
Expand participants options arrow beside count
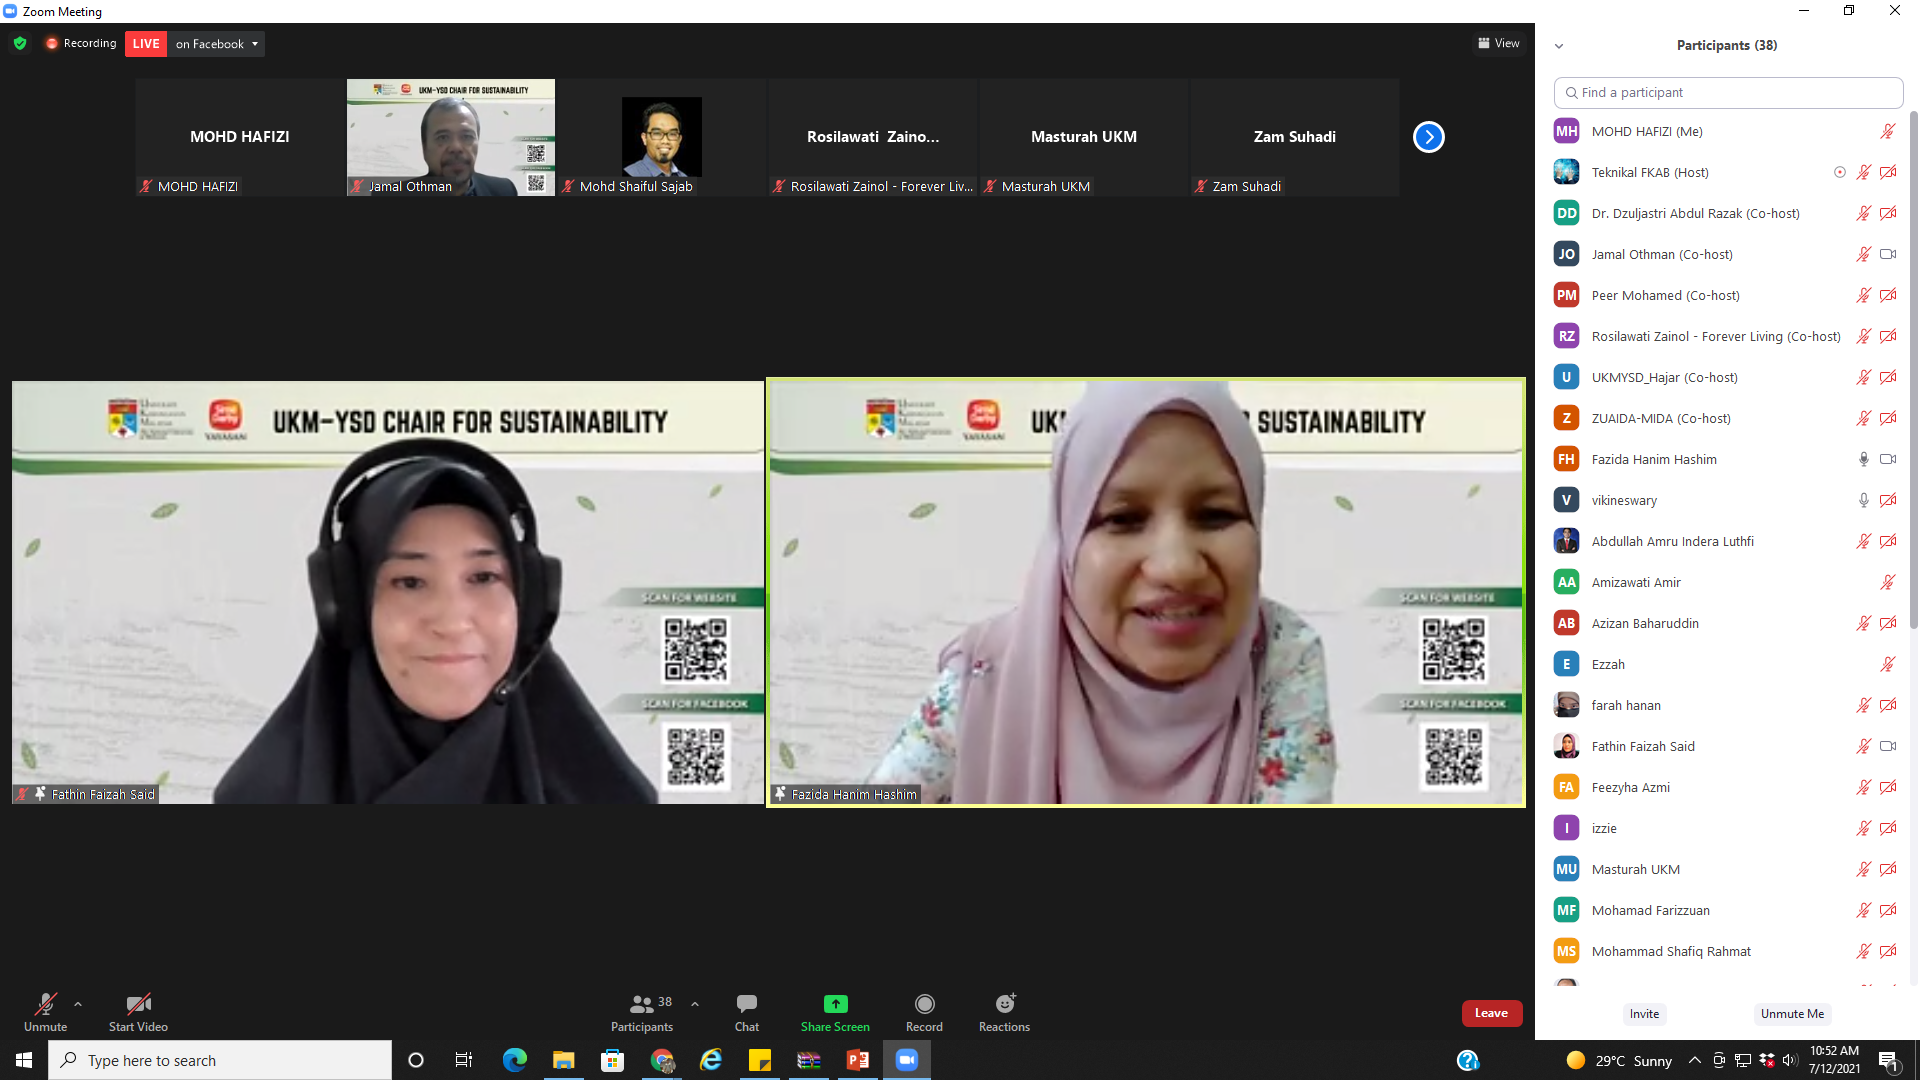(695, 1004)
